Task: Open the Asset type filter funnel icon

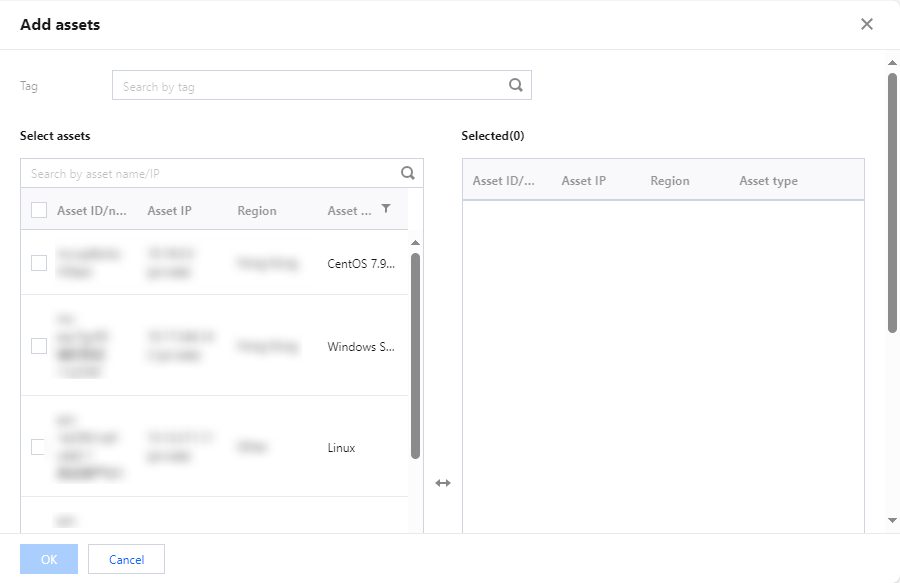Action: click(387, 209)
